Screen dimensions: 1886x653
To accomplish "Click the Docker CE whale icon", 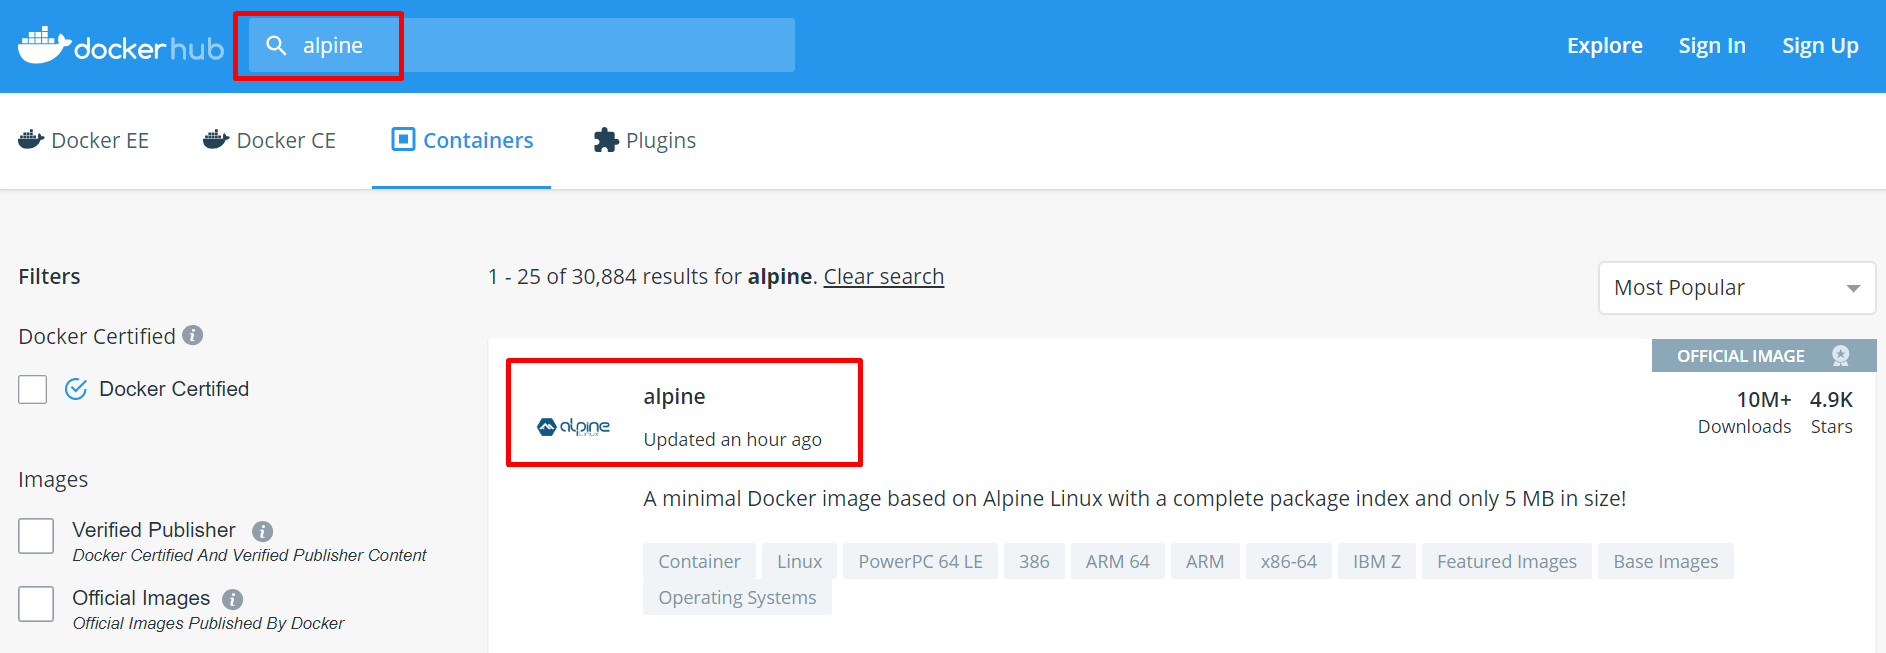I will [x=216, y=139].
